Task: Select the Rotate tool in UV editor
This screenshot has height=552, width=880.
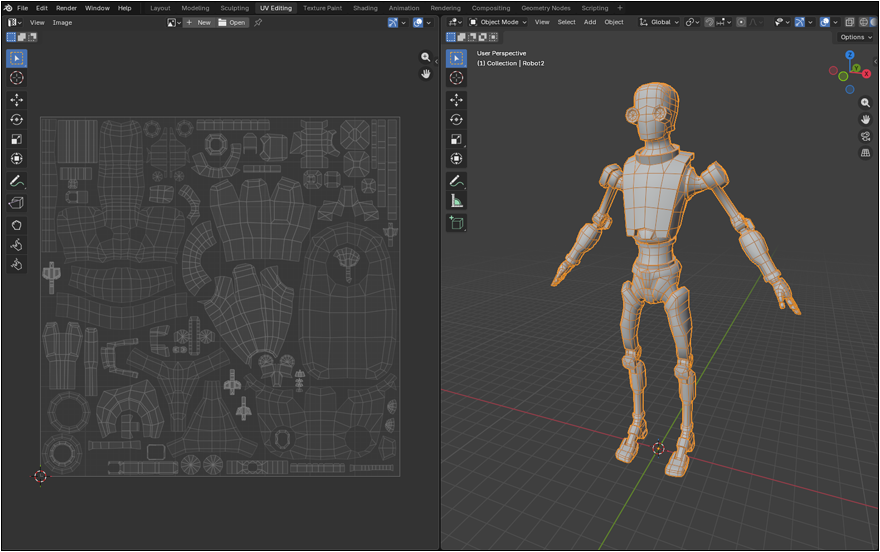Action: click(17, 119)
